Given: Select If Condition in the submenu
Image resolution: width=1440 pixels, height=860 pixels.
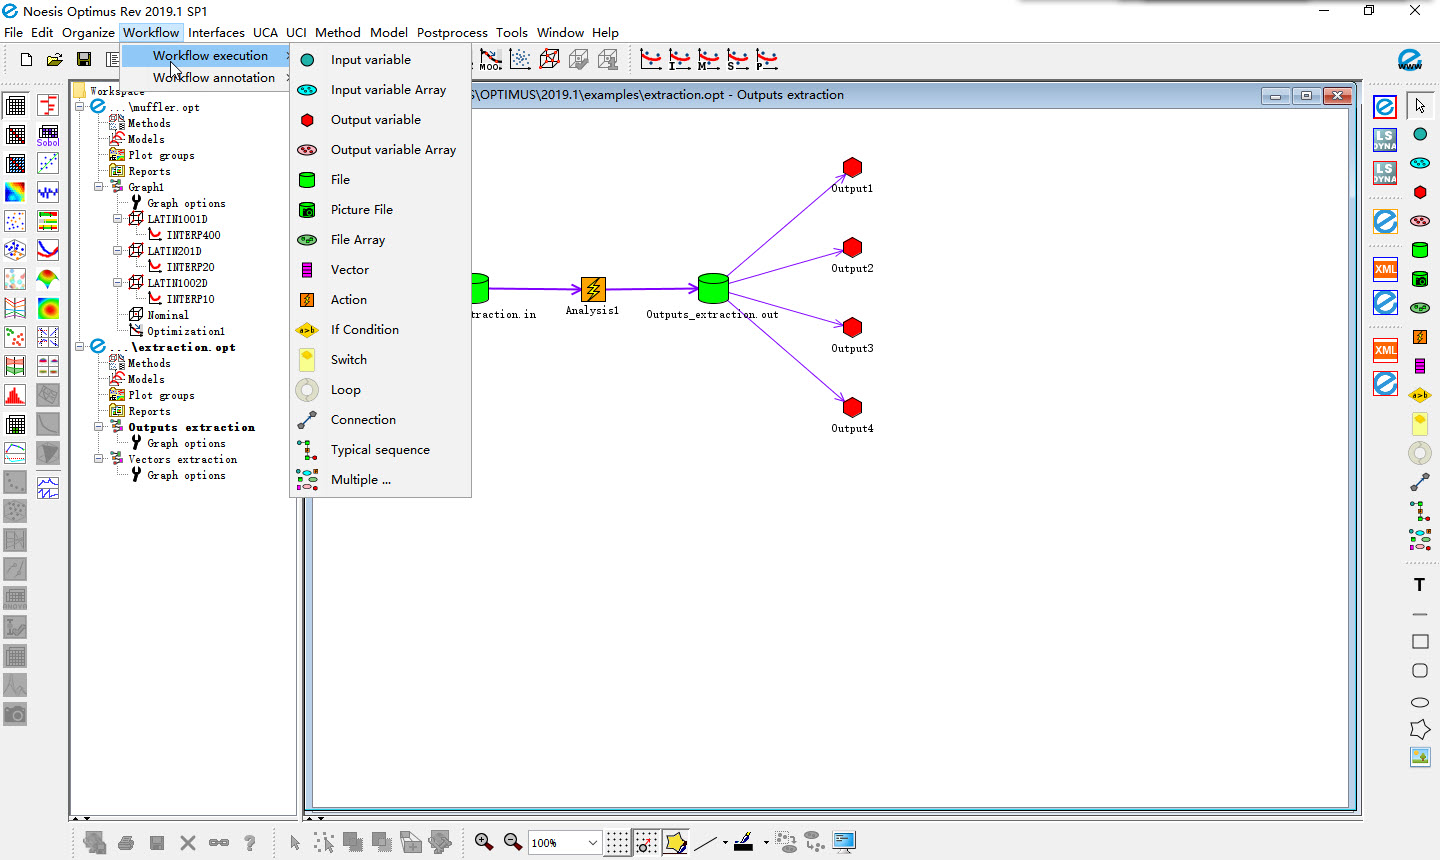Looking at the screenshot, I should point(380,330).
